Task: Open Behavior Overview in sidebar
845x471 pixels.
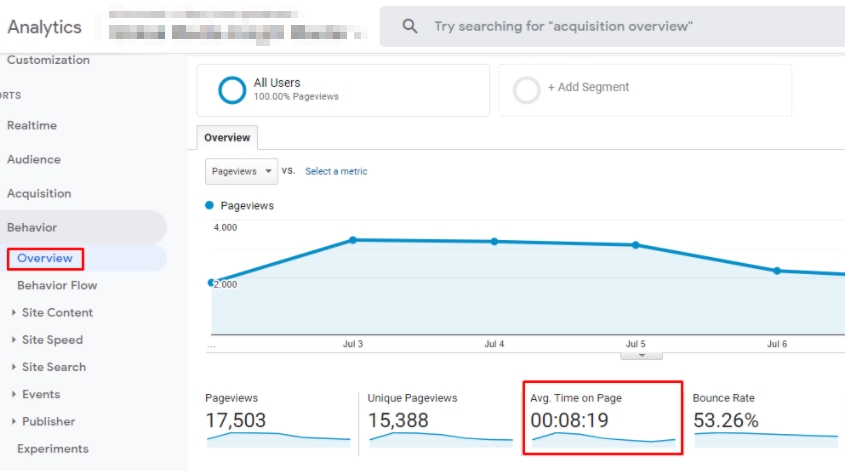Action: [45, 258]
